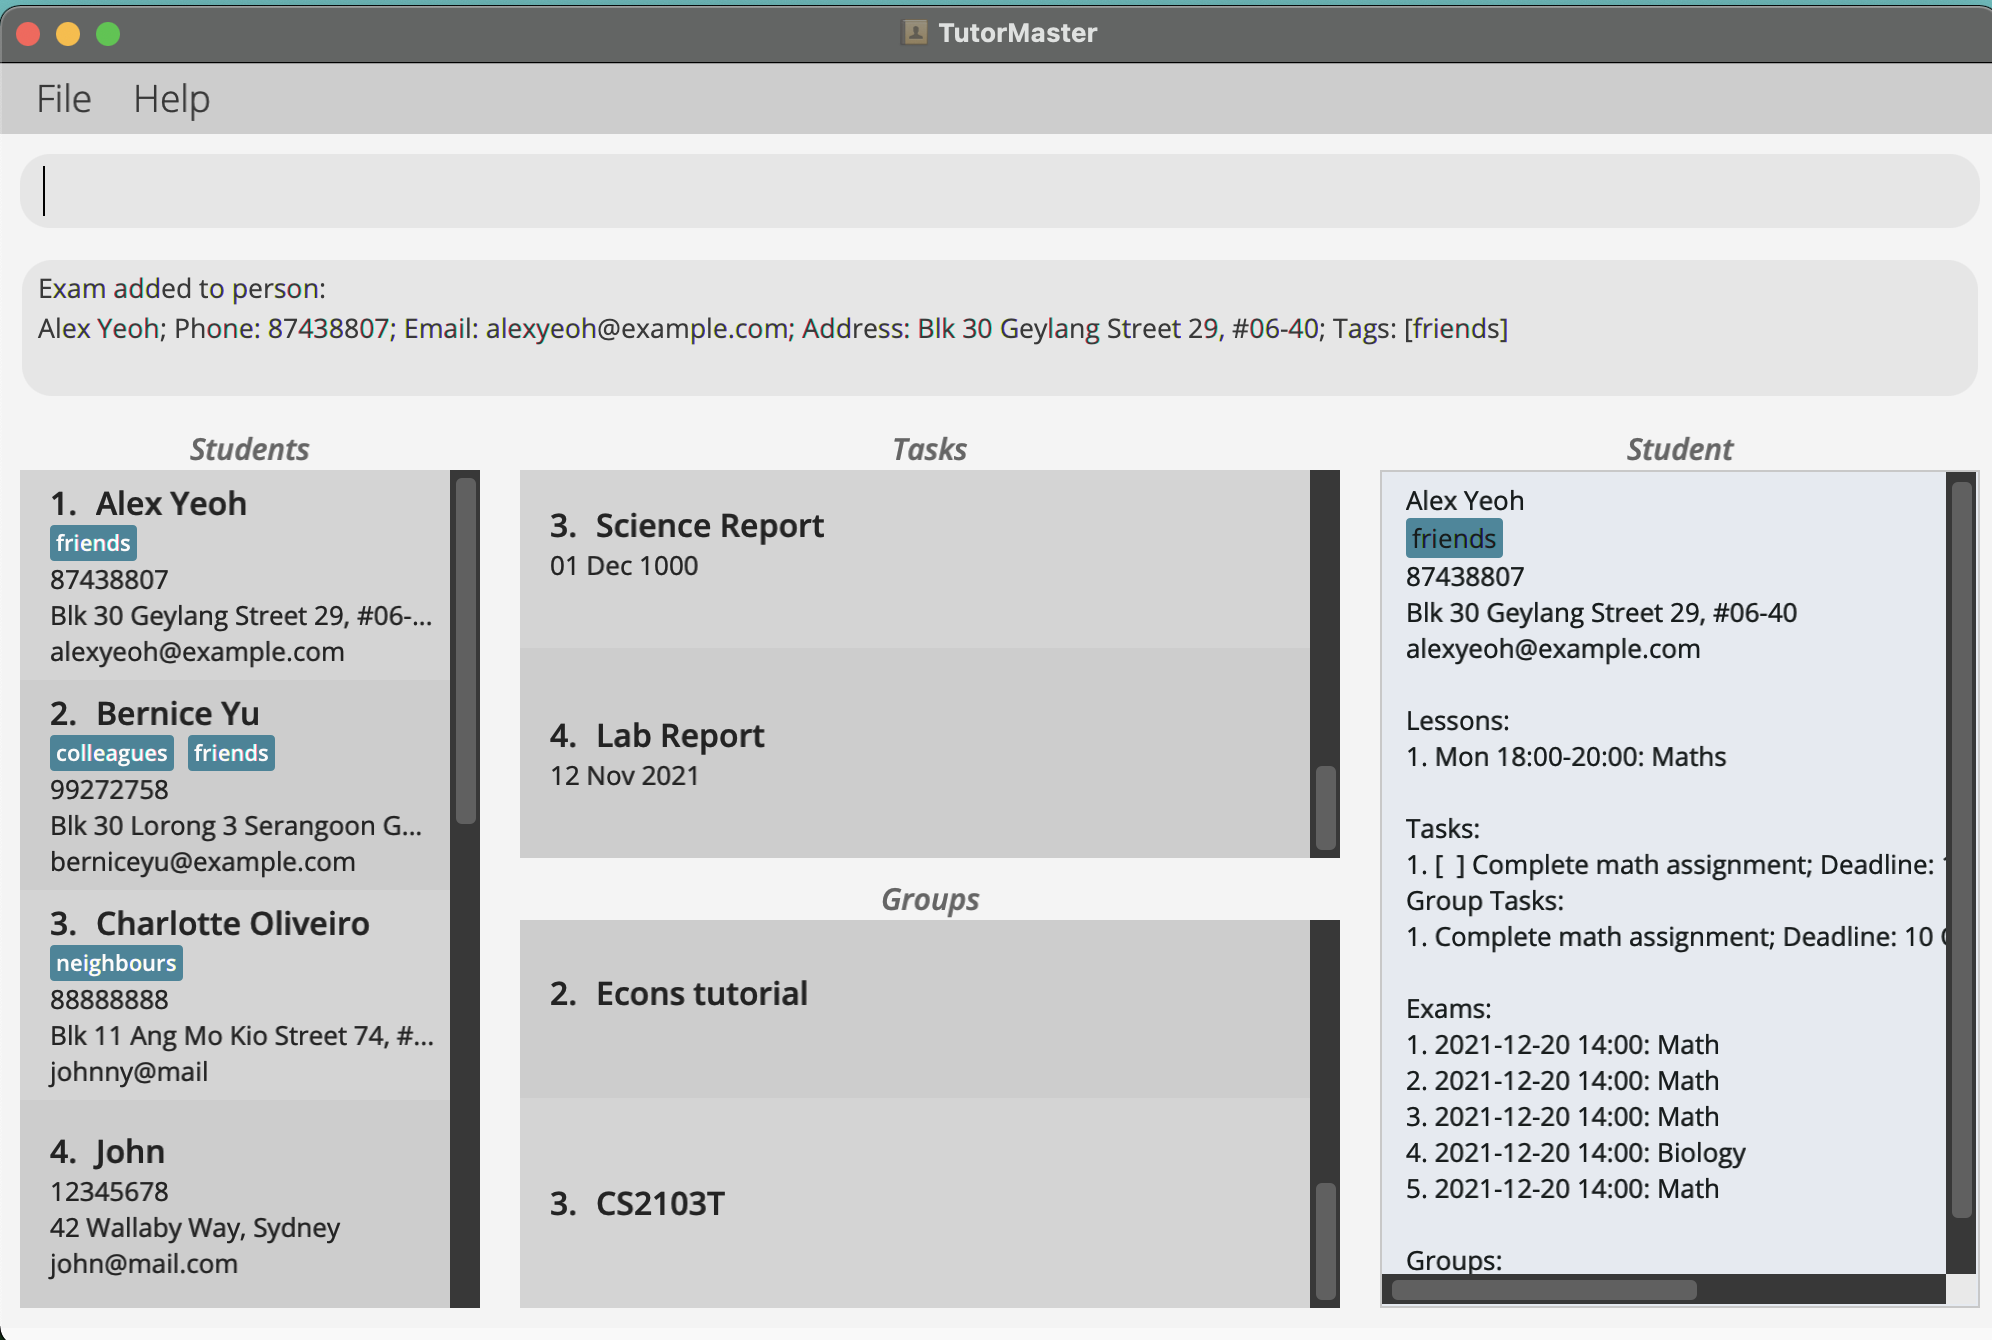Select the Charlotte Oliveiro student card
This screenshot has width=1992, height=1340.
coord(235,996)
